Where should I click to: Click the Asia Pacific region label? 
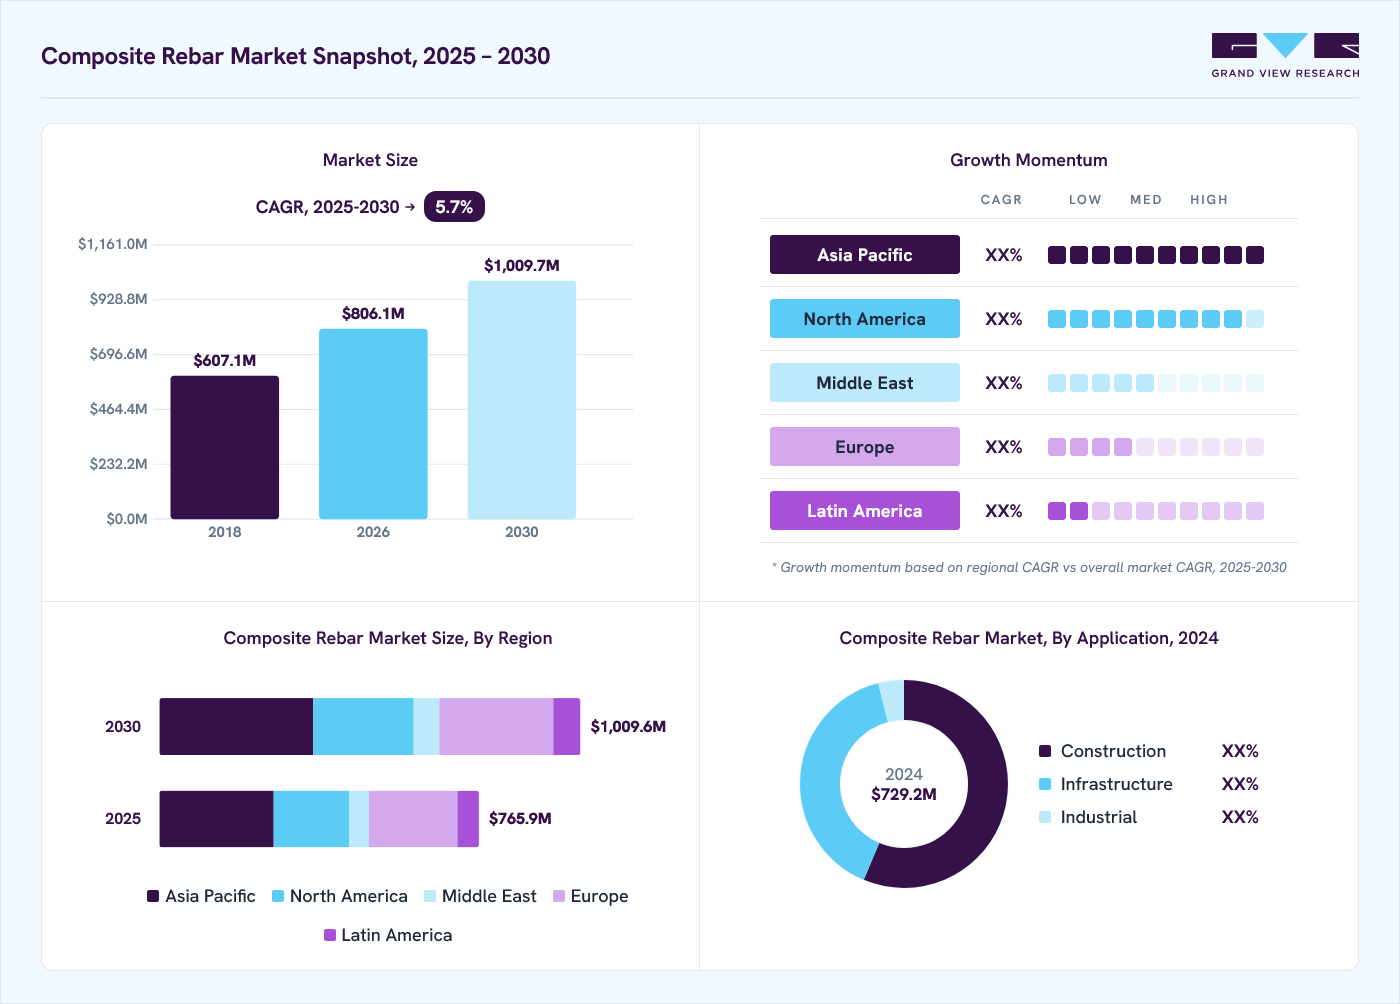point(865,255)
